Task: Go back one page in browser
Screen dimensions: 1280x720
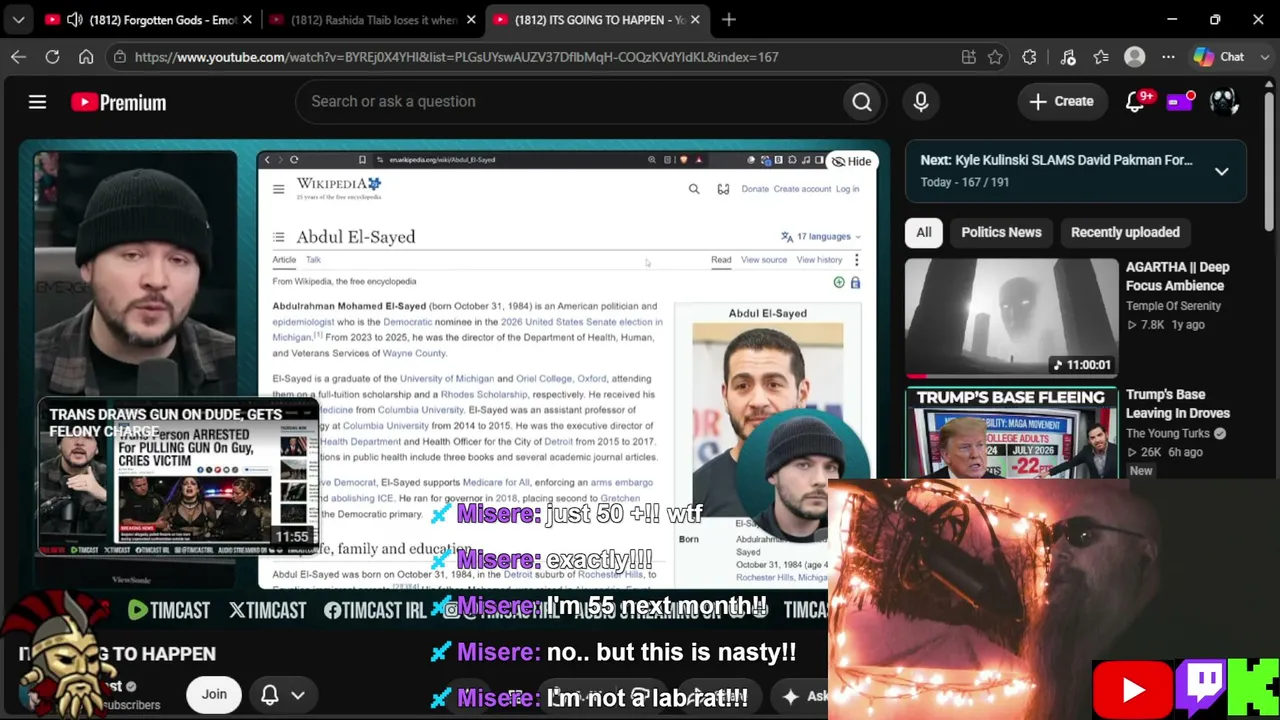Action: pyautogui.click(x=18, y=57)
